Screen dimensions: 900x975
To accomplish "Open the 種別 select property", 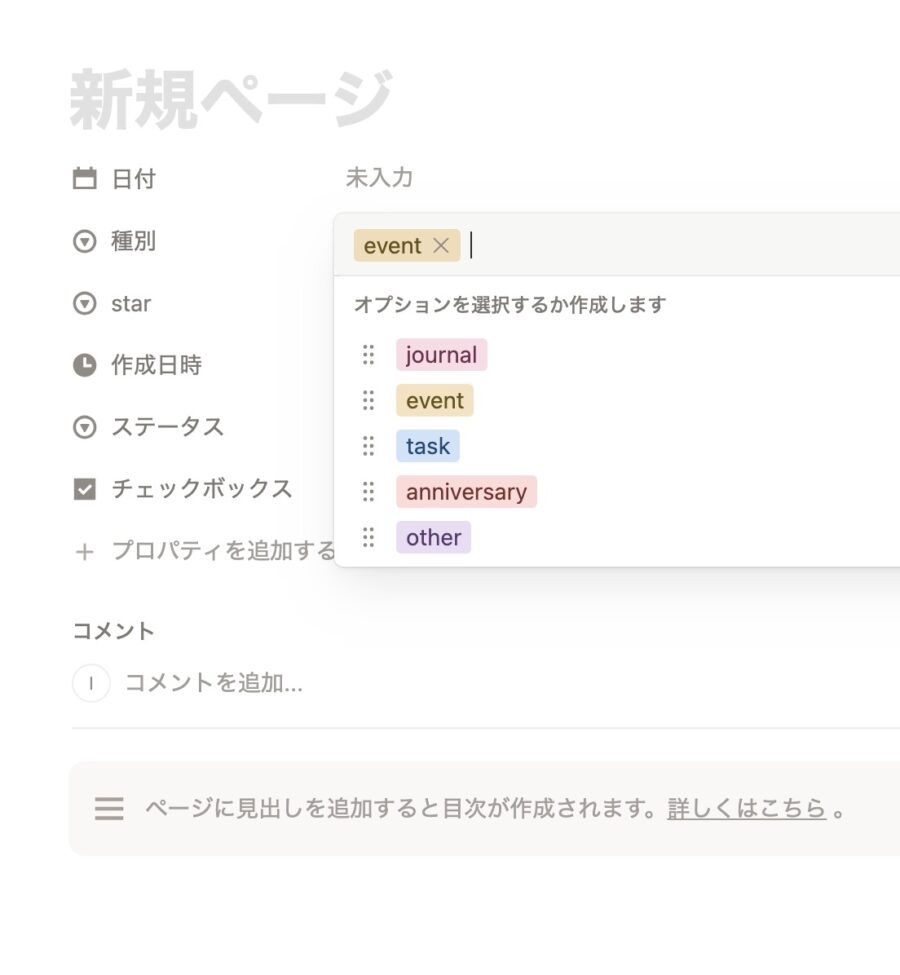I will pyautogui.click(x=133, y=241).
